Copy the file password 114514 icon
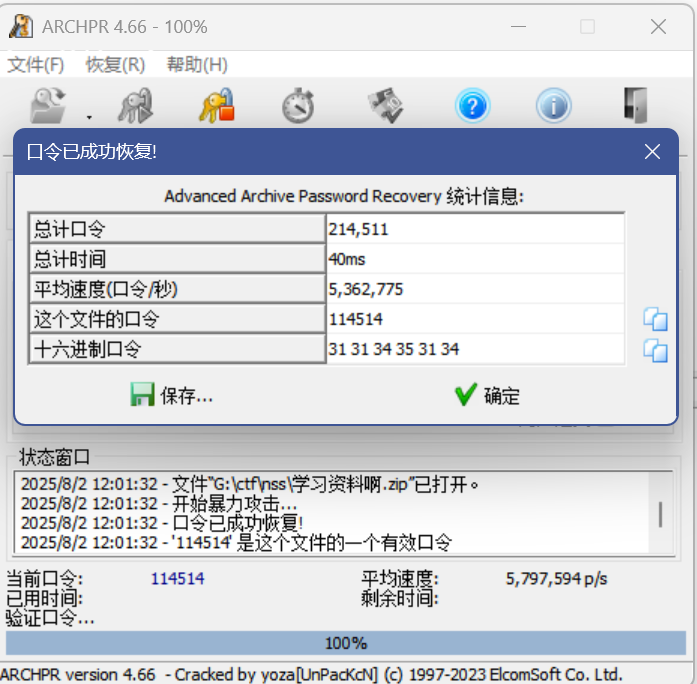The width and height of the screenshot is (697, 684). (x=655, y=320)
